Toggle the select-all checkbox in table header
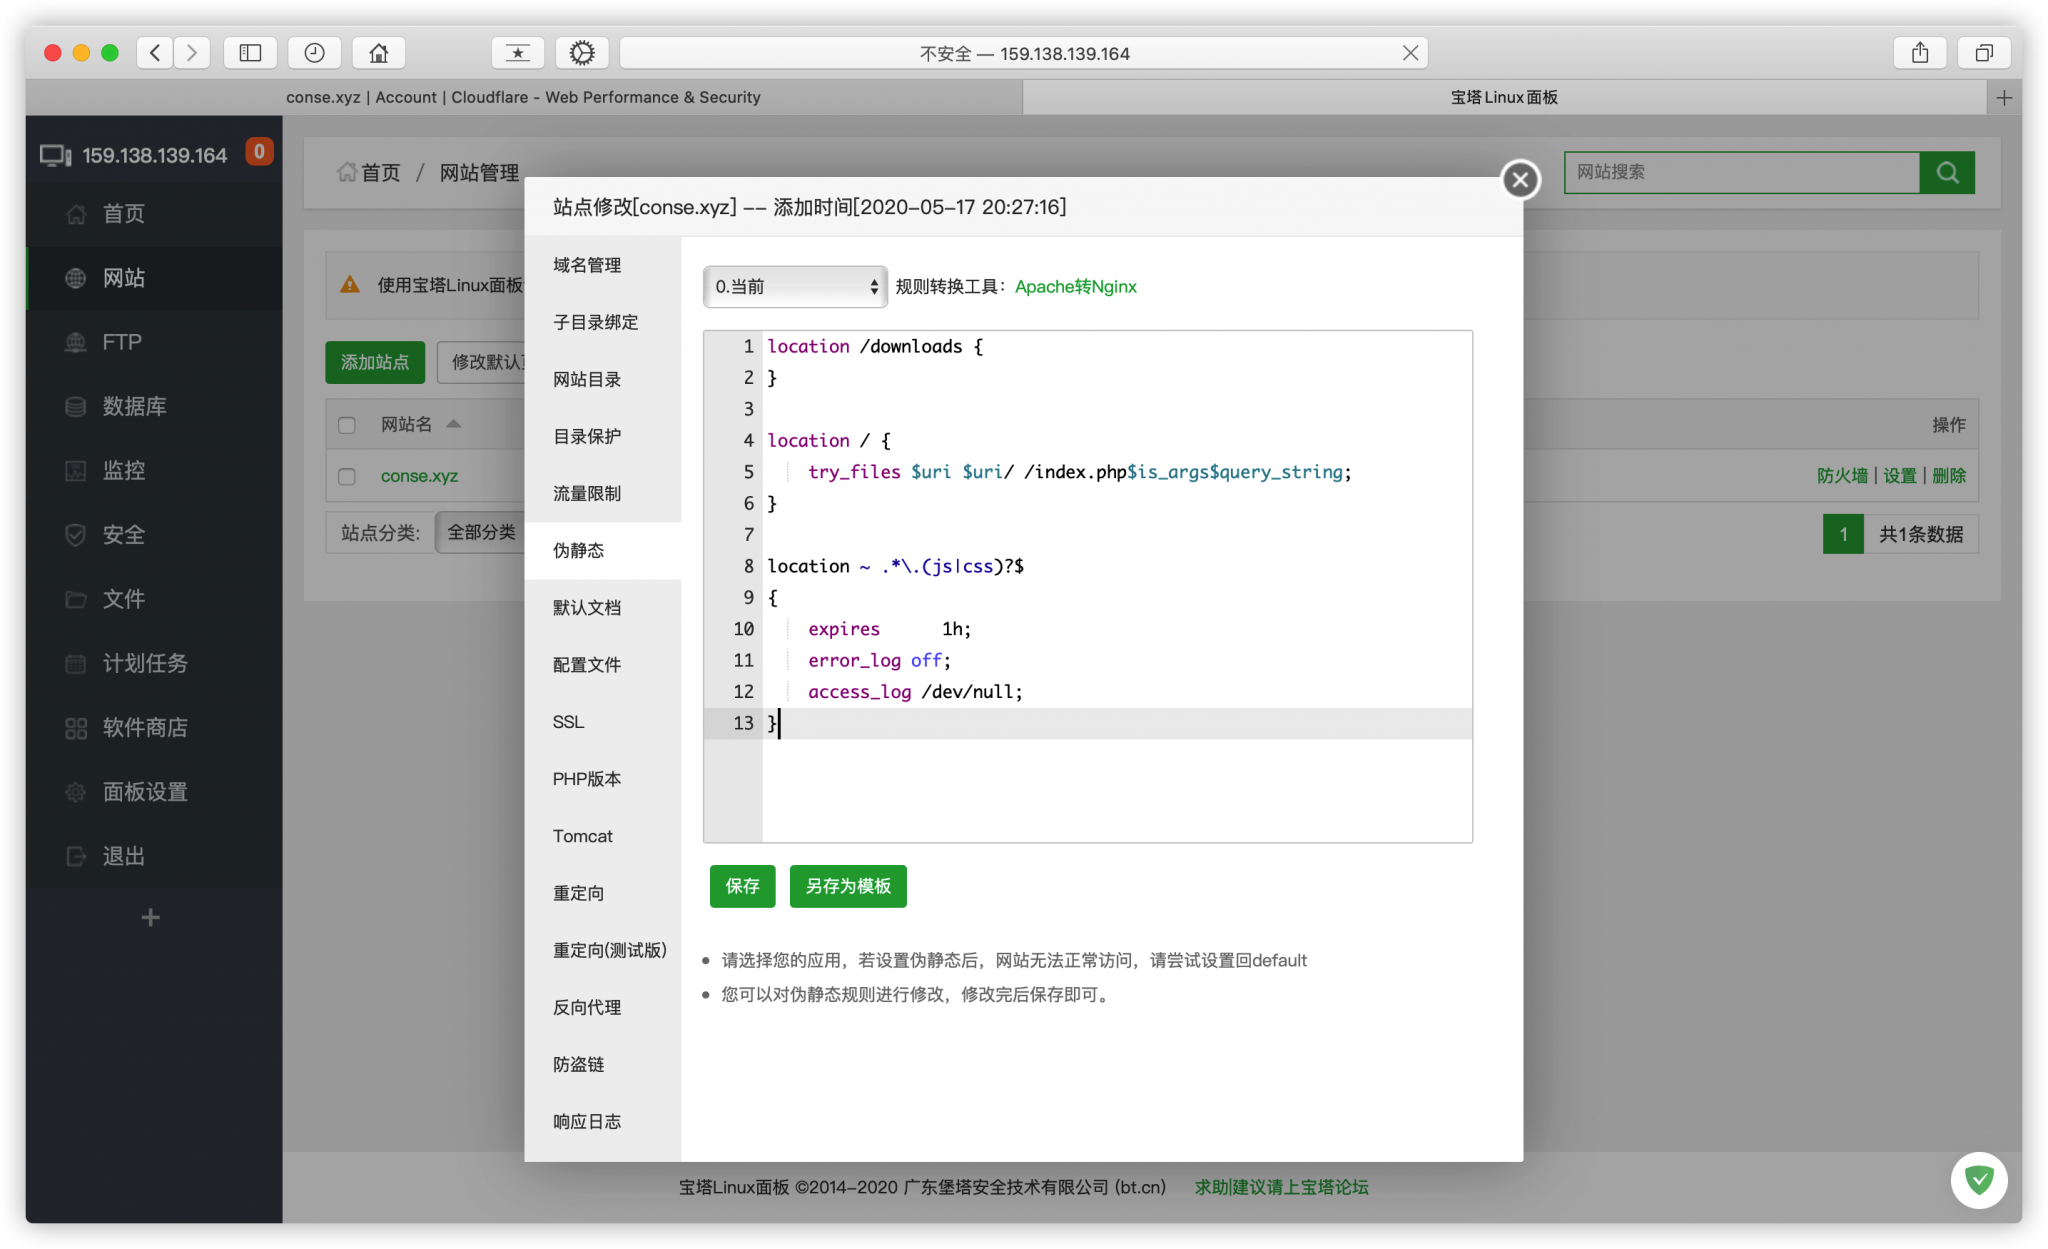The image size is (2048, 1249). click(x=347, y=425)
